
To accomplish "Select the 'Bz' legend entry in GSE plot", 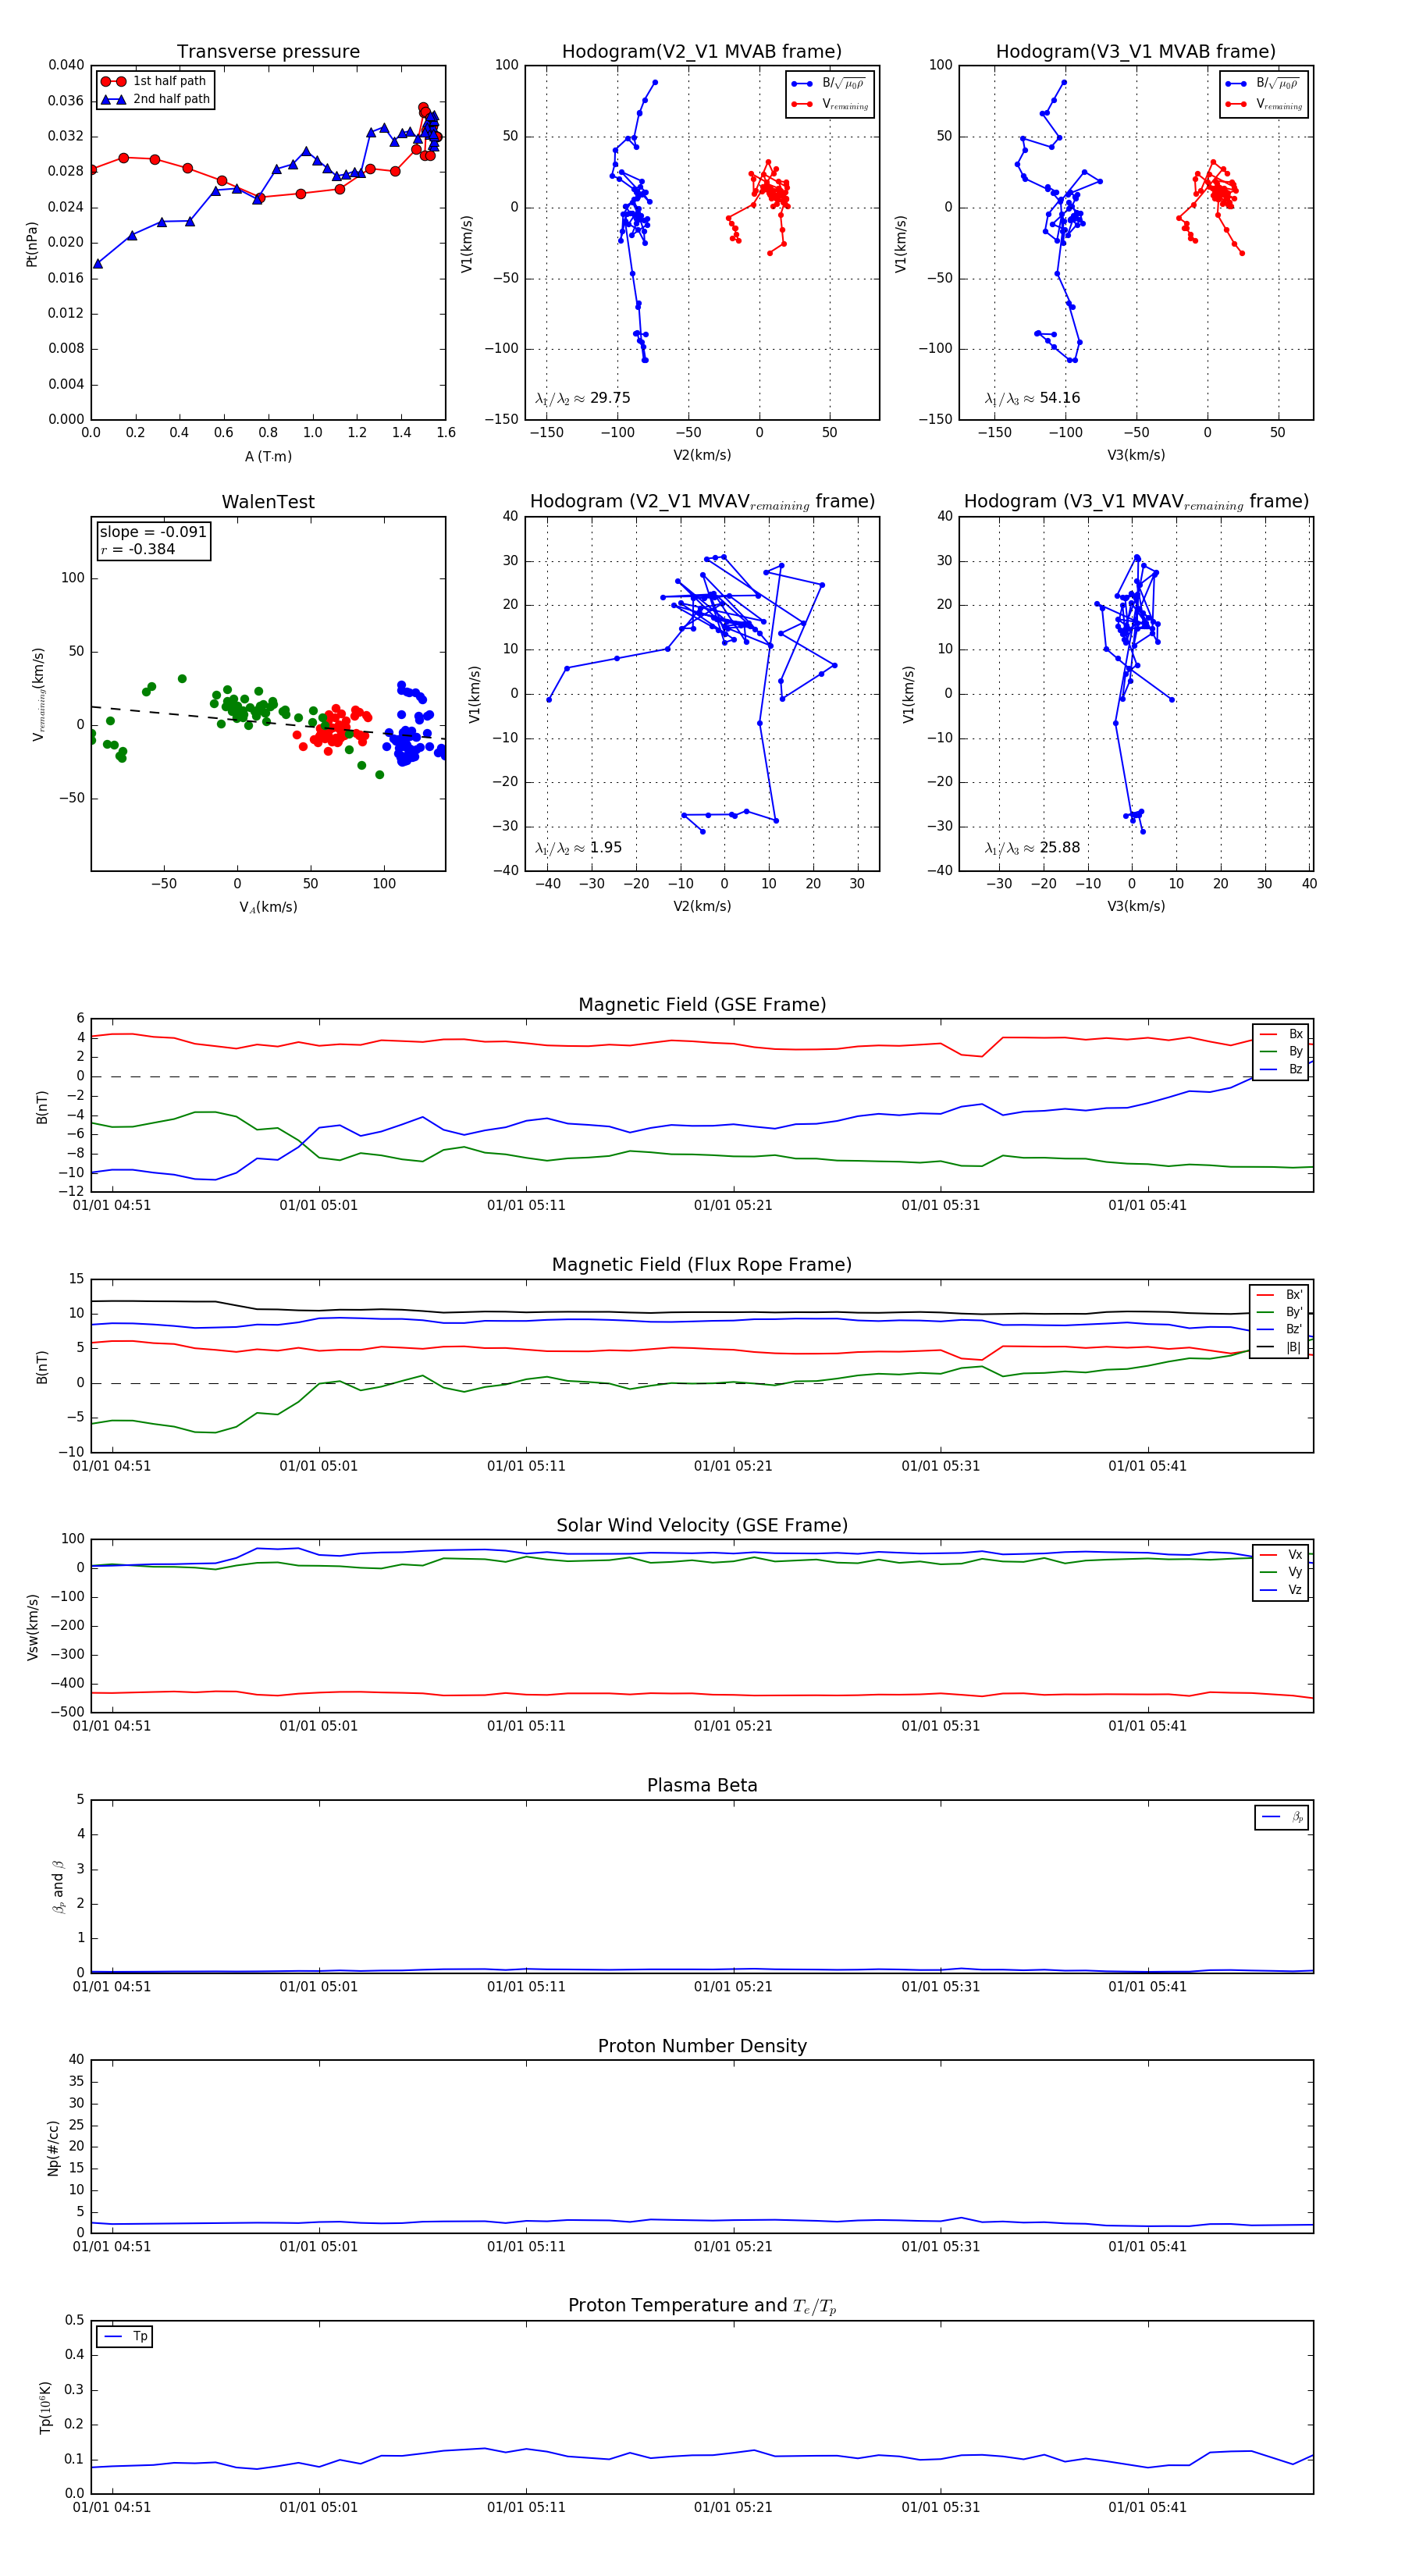I will coord(1282,1070).
